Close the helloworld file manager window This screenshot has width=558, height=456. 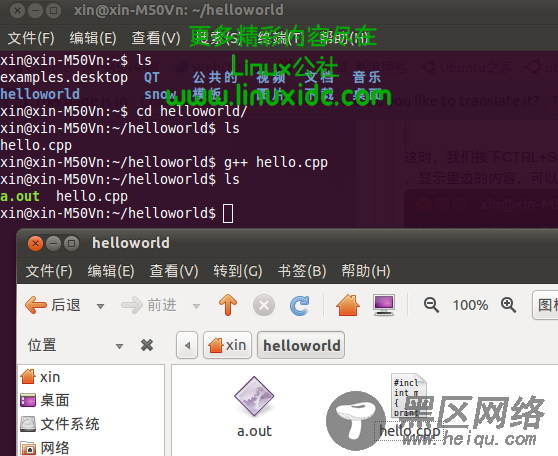(35, 244)
